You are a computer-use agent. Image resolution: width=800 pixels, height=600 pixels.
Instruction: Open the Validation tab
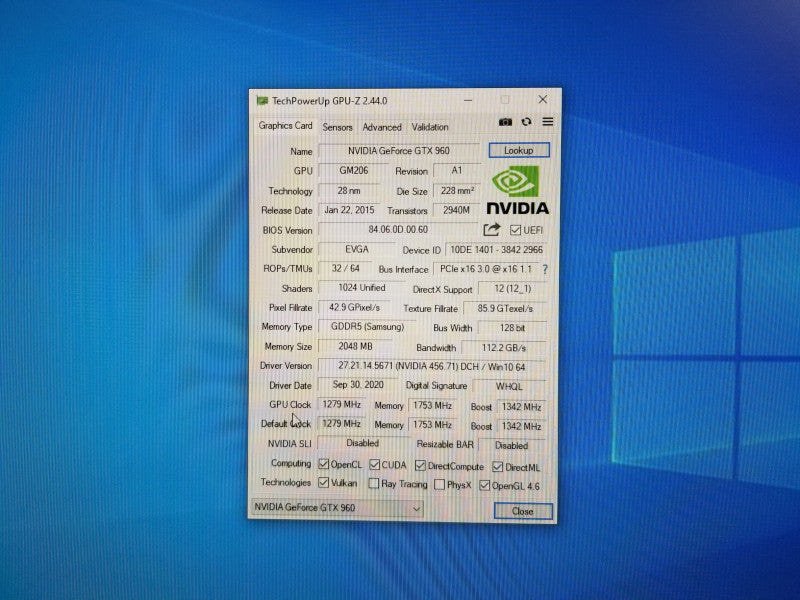(430, 127)
